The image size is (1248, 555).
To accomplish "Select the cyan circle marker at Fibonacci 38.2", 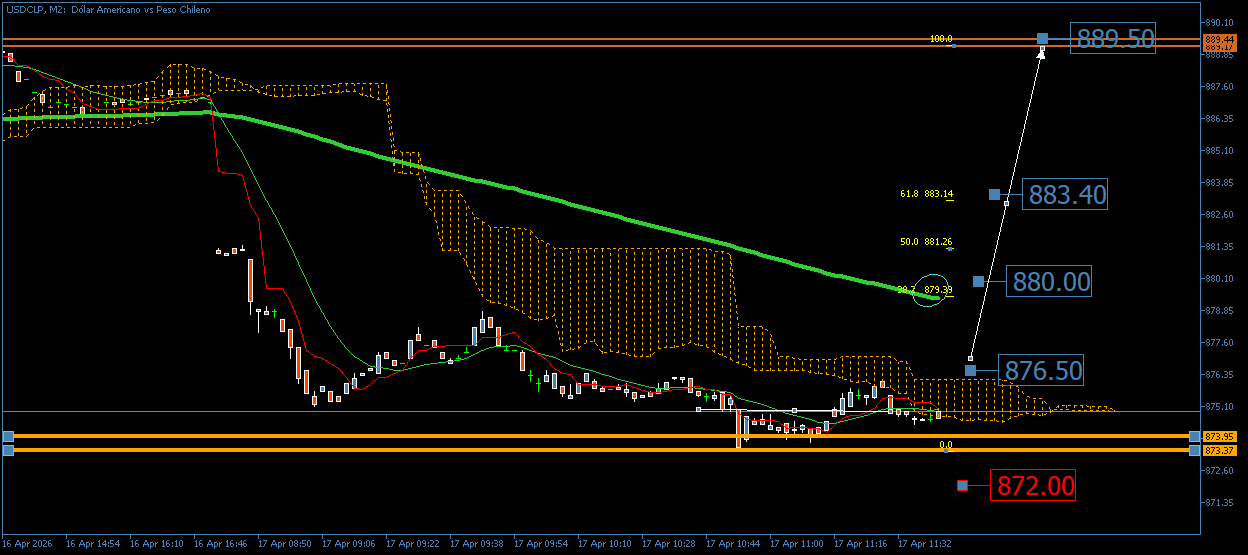I will (x=928, y=290).
